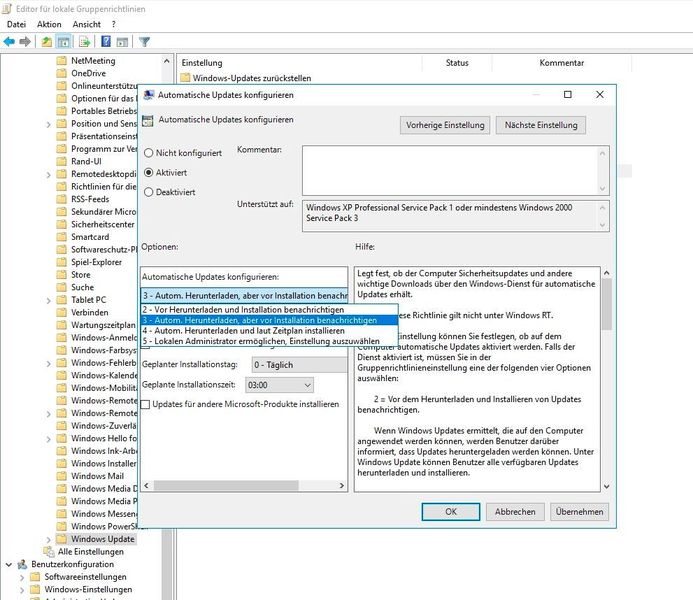Open the Ansicht menu
The width and height of the screenshot is (693, 600).
87,24
